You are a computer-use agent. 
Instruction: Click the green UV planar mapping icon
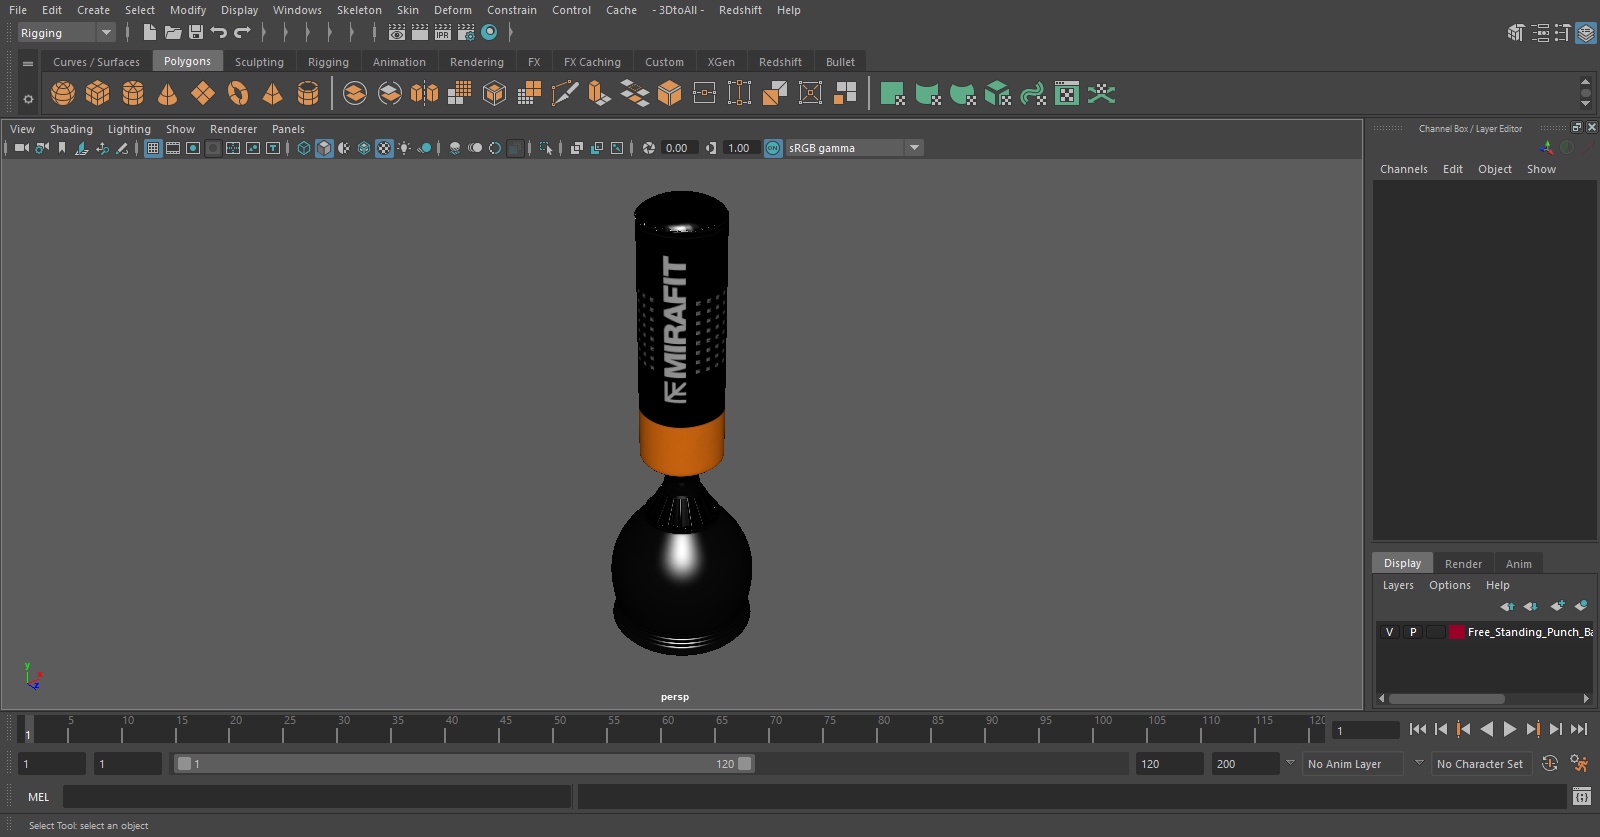click(x=893, y=94)
